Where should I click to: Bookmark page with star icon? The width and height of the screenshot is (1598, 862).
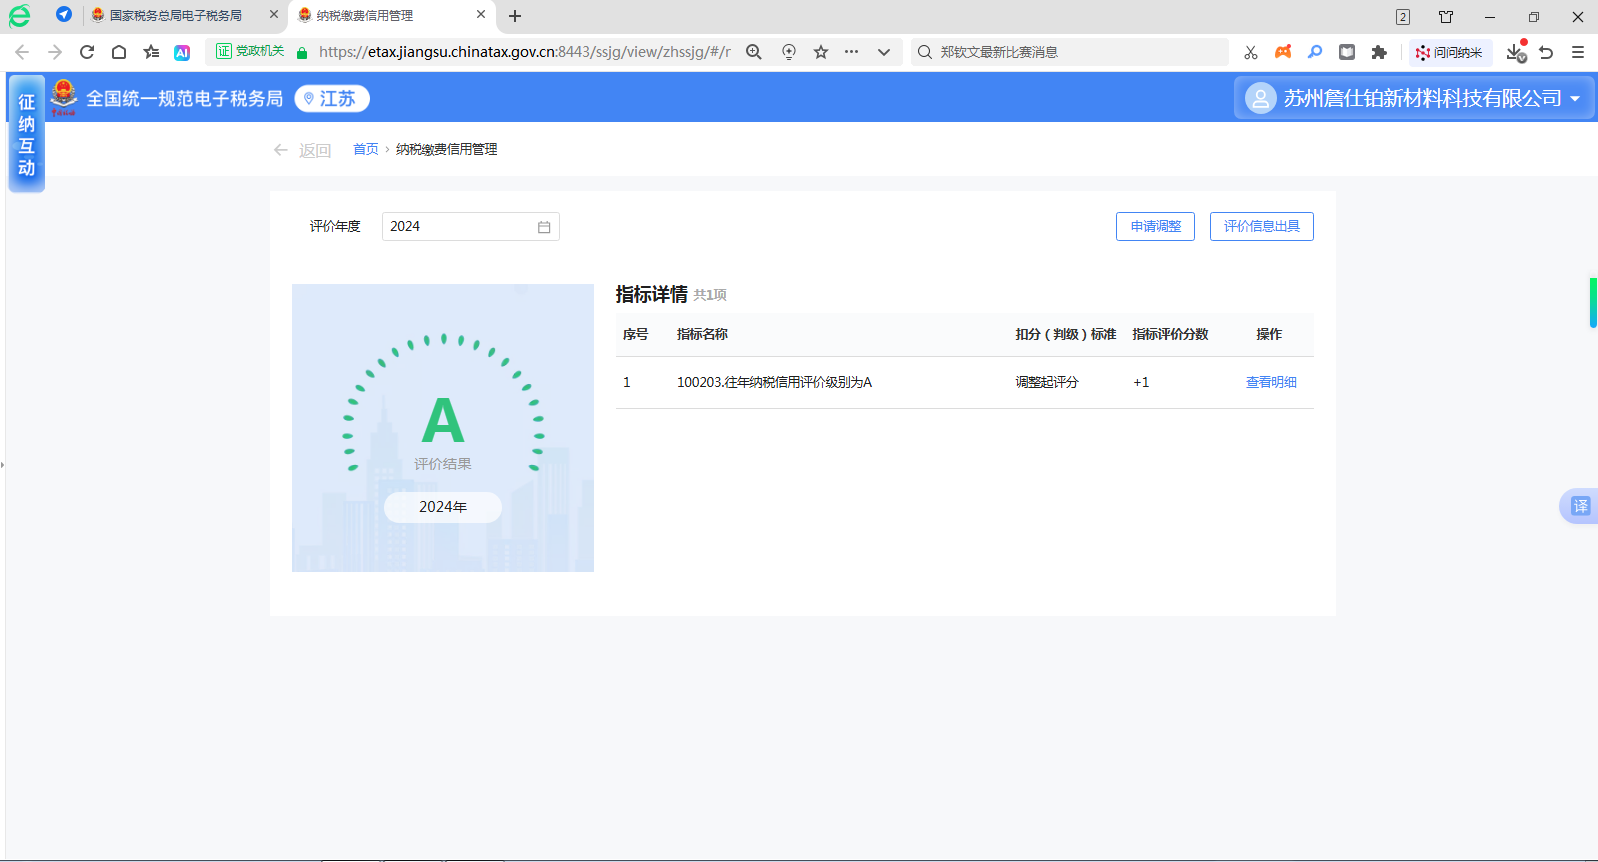point(821,52)
